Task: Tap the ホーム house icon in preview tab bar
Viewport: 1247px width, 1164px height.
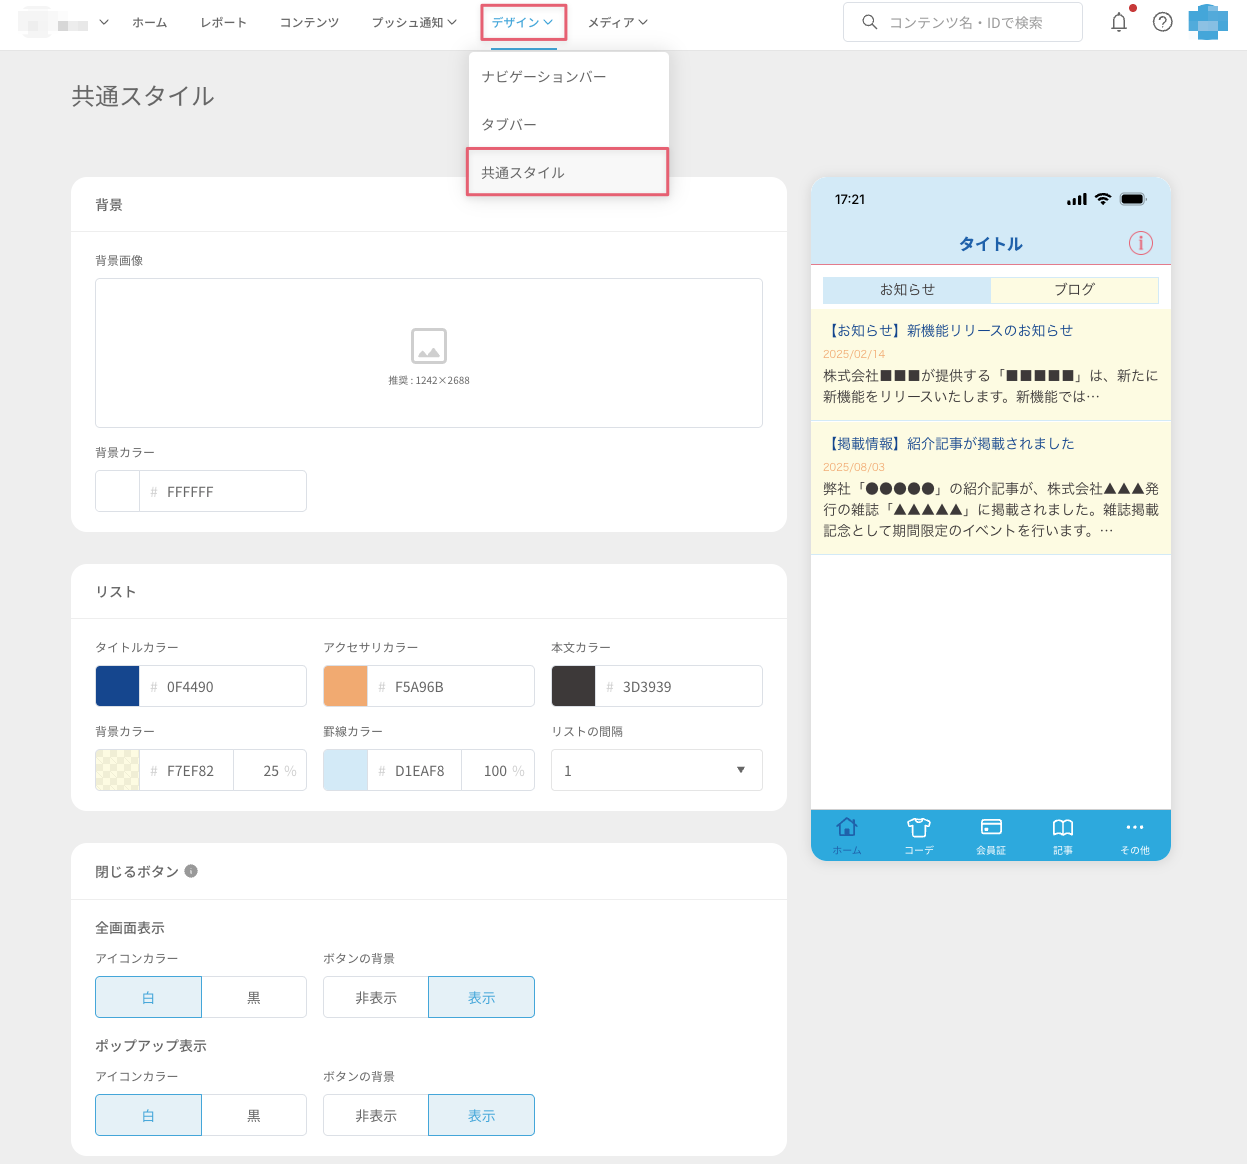Action: (847, 827)
